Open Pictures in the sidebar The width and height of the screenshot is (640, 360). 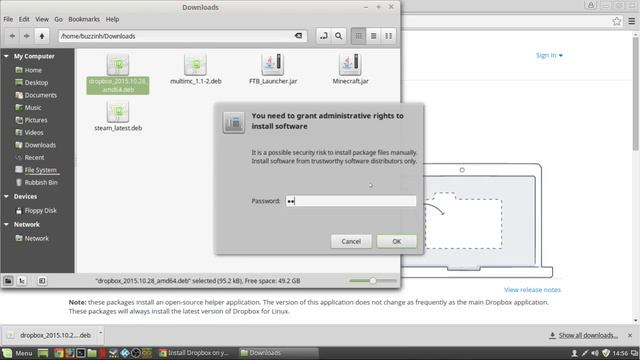coord(37,120)
